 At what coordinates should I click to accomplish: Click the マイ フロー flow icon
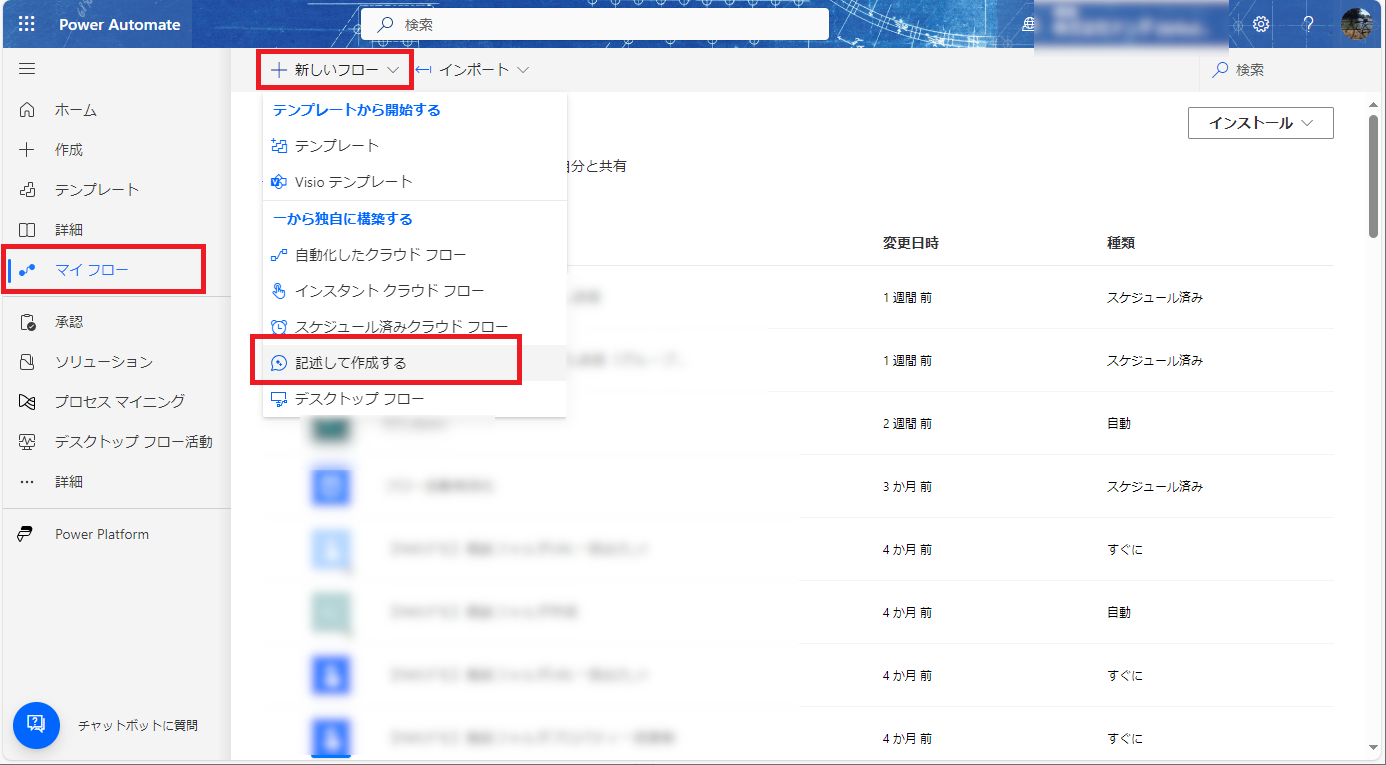click(27, 270)
